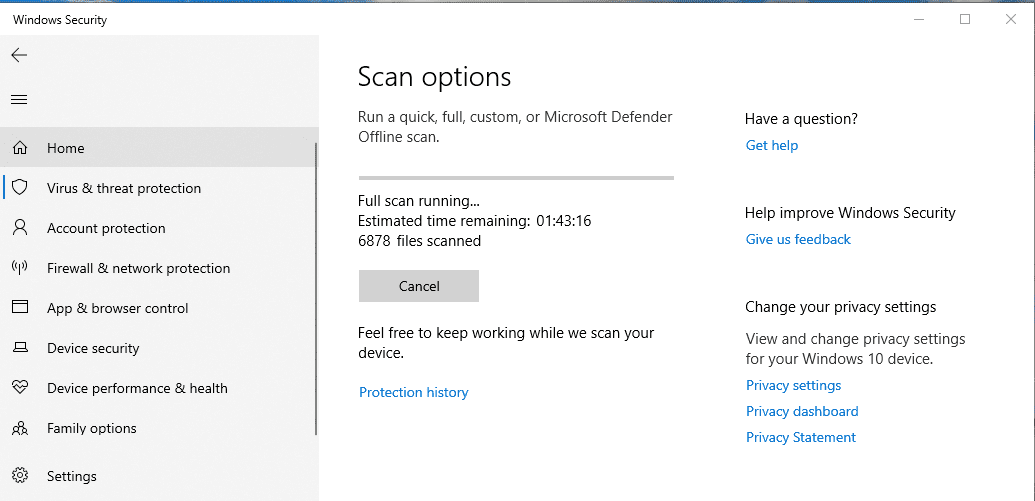
Task: Click the heart icon for Device health
Action: tap(20, 388)
